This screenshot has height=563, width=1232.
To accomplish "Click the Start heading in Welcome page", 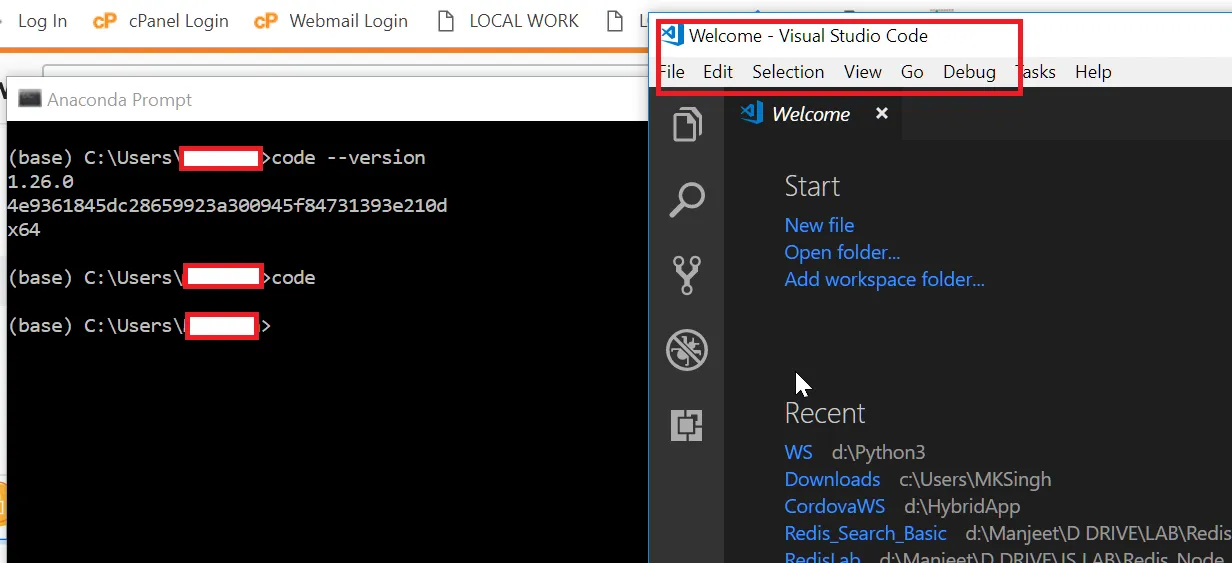I will point(812,186).
